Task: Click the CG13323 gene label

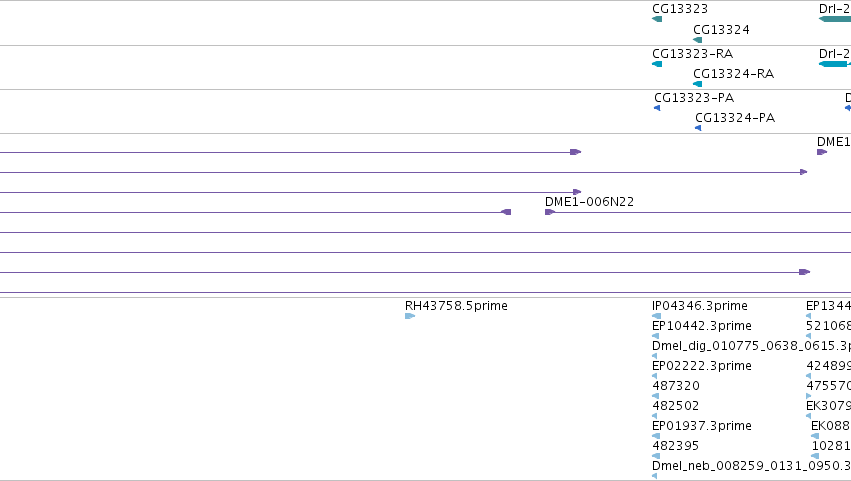Action: (x=679, y=9)
